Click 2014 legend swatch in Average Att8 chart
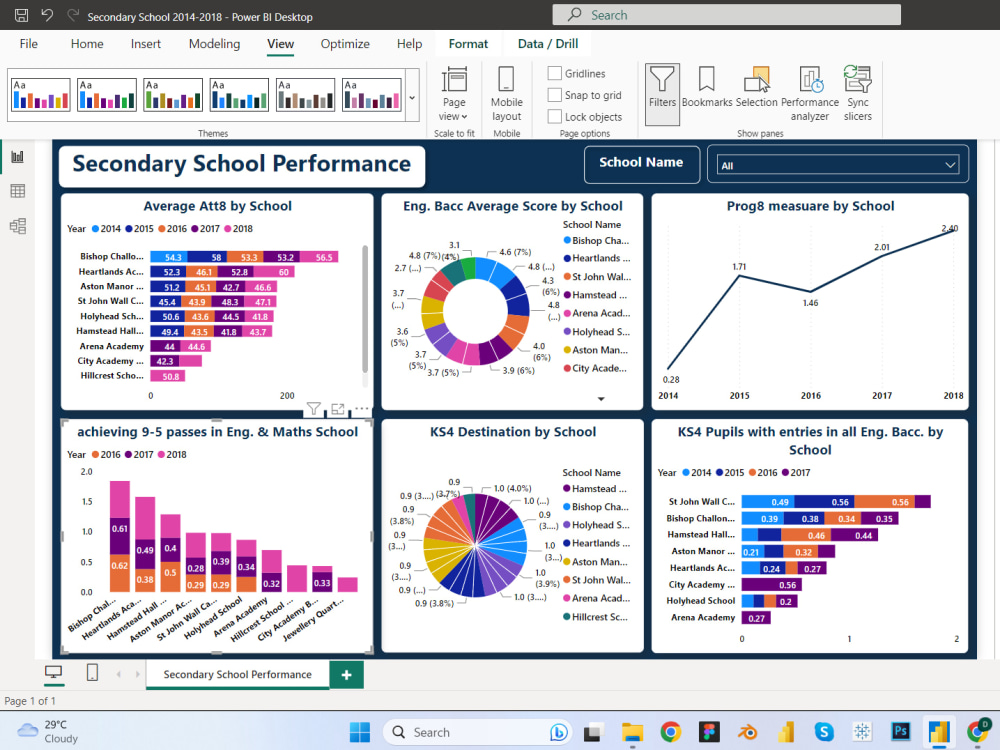 96,229
